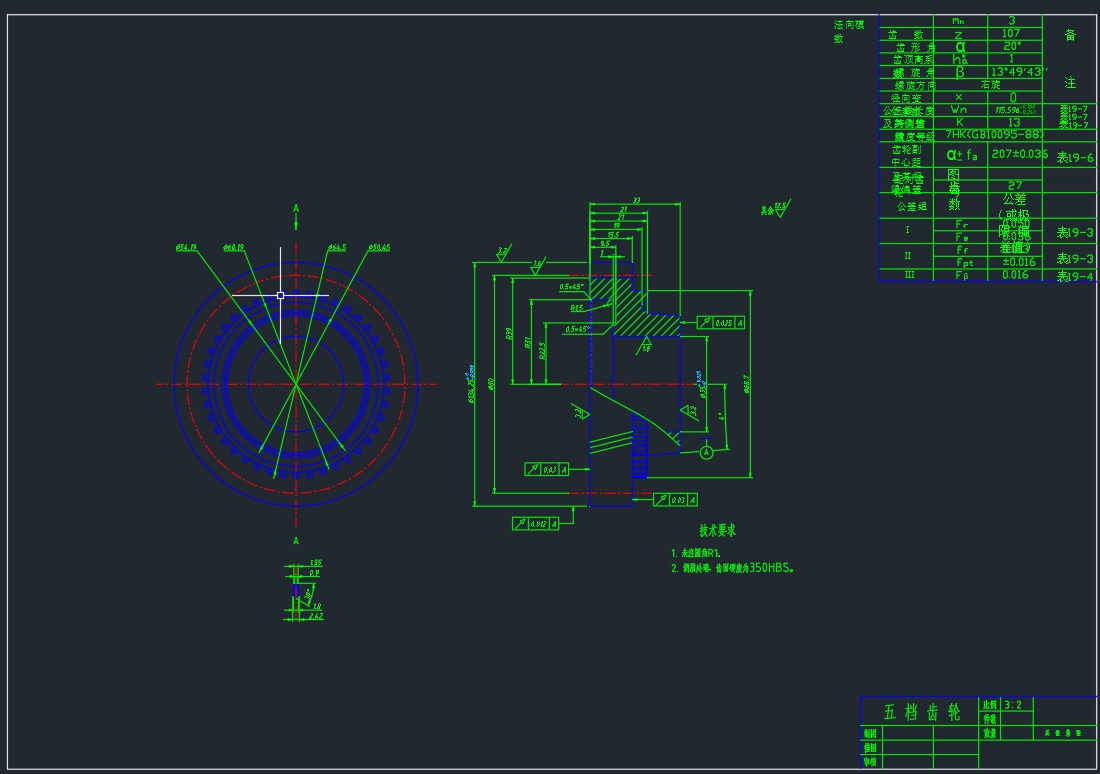Select the top dimension 33

pyautogui.click(x=636, y=200)
